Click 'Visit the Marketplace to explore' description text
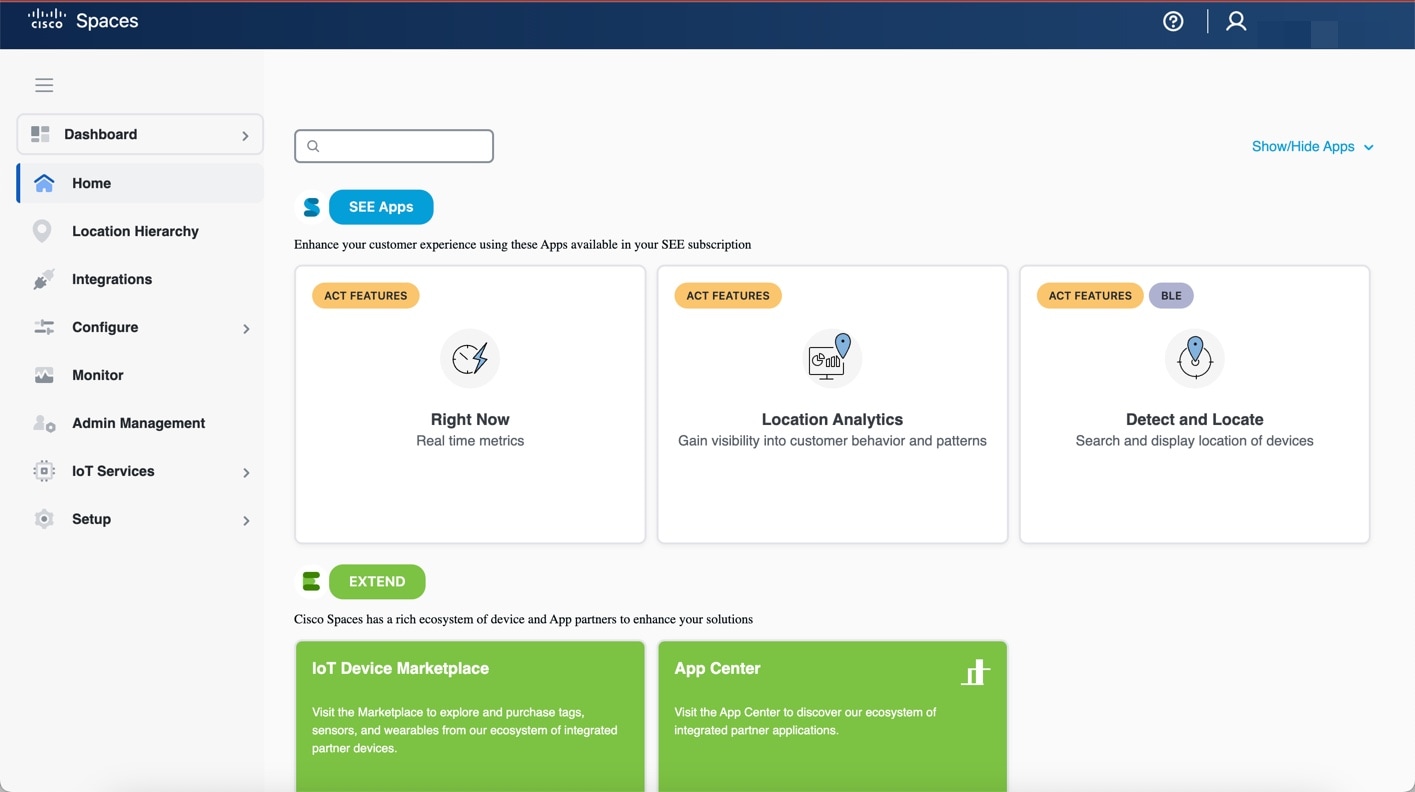 (x=464, y=730)
